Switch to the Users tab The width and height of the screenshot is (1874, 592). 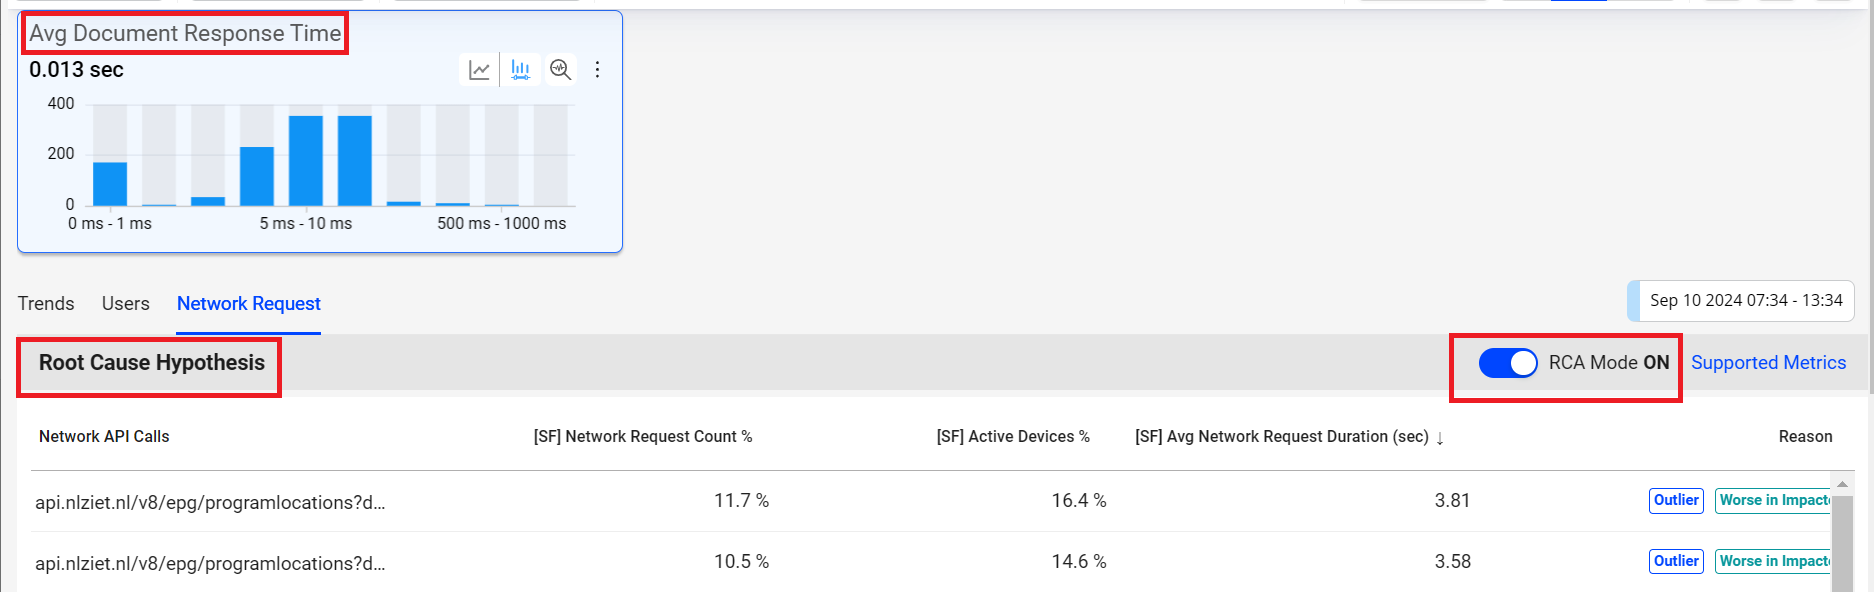[125, 304]
